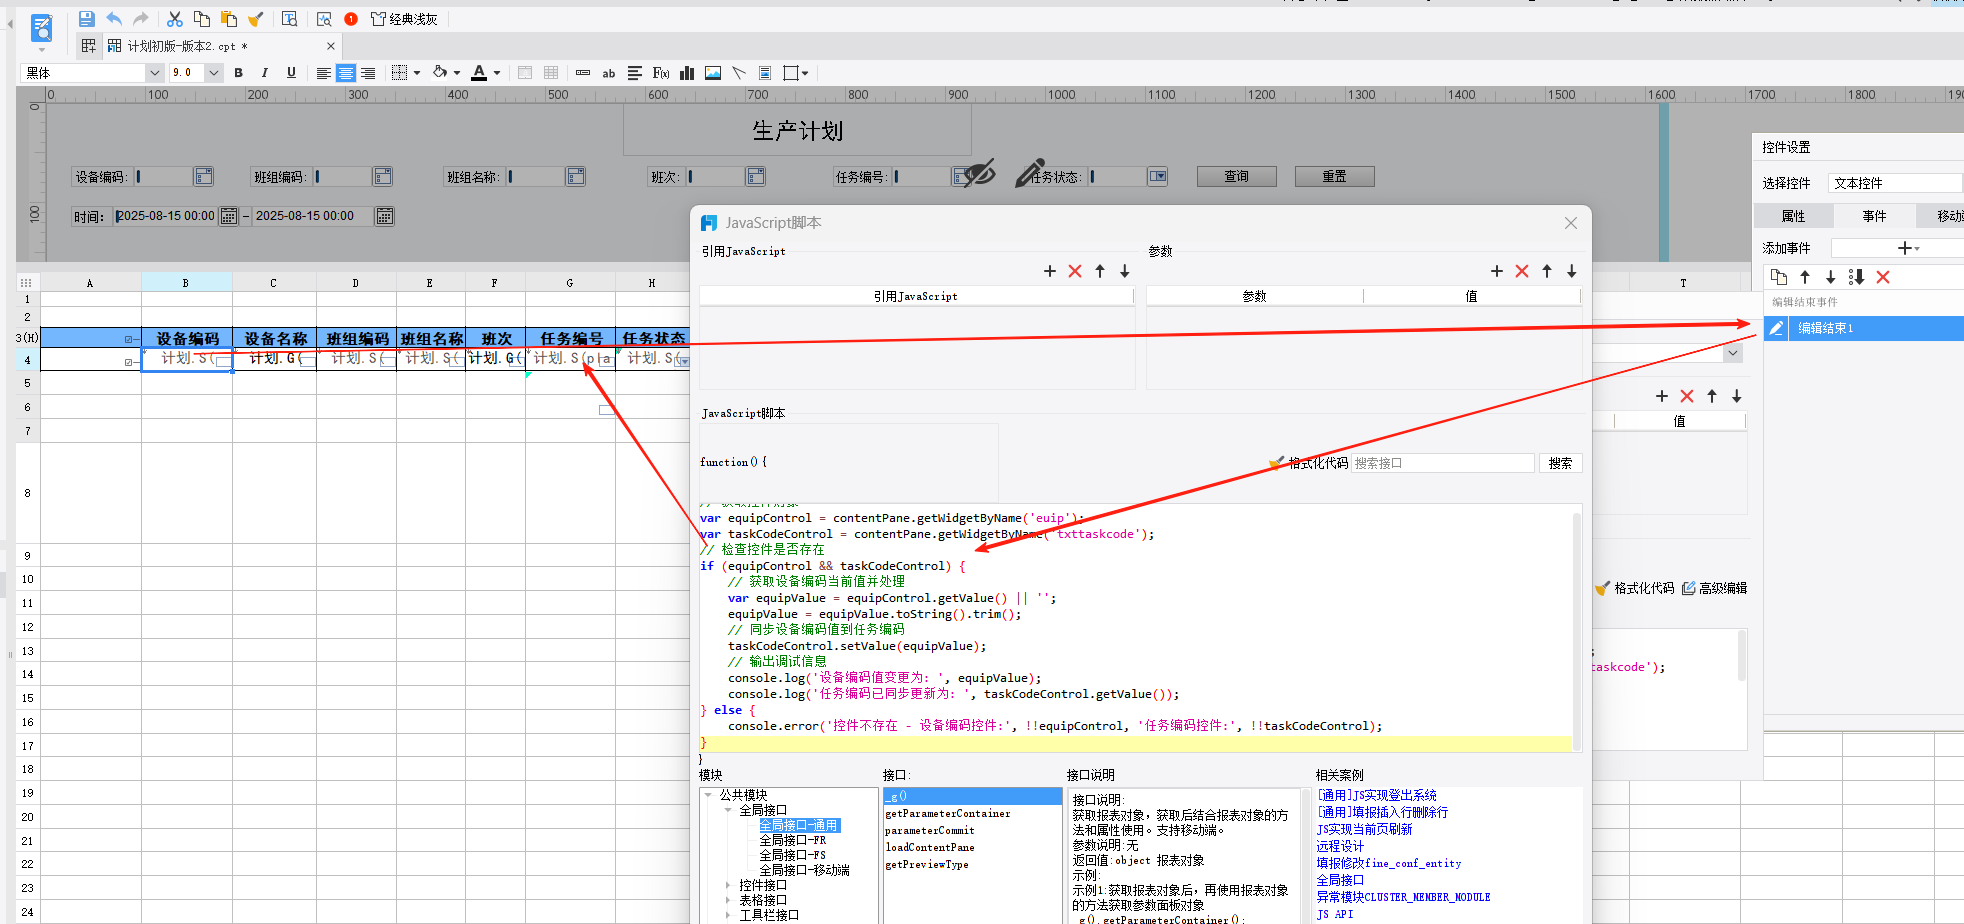Switch to the 属性 tab

1793,216
